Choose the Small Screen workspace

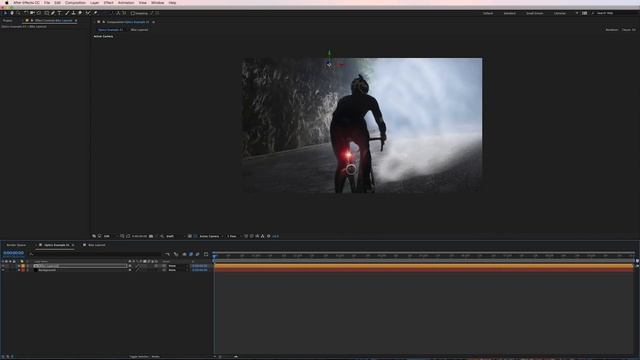click(534, 13)
